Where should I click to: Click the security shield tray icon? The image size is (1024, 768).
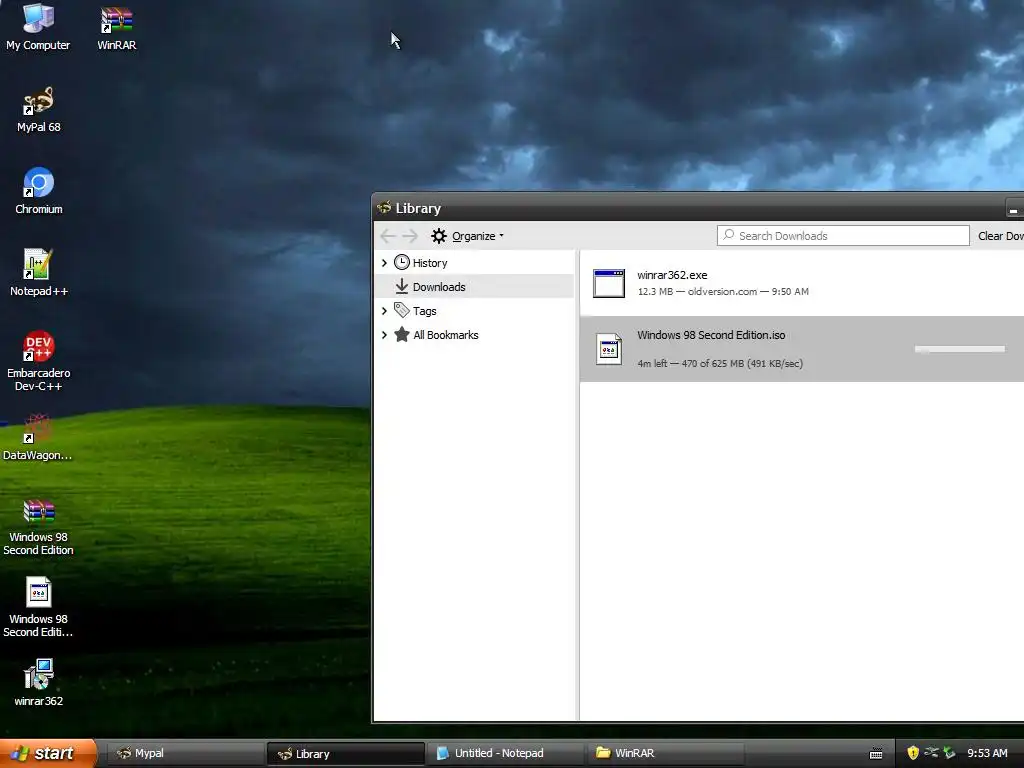tap(913, 753)
